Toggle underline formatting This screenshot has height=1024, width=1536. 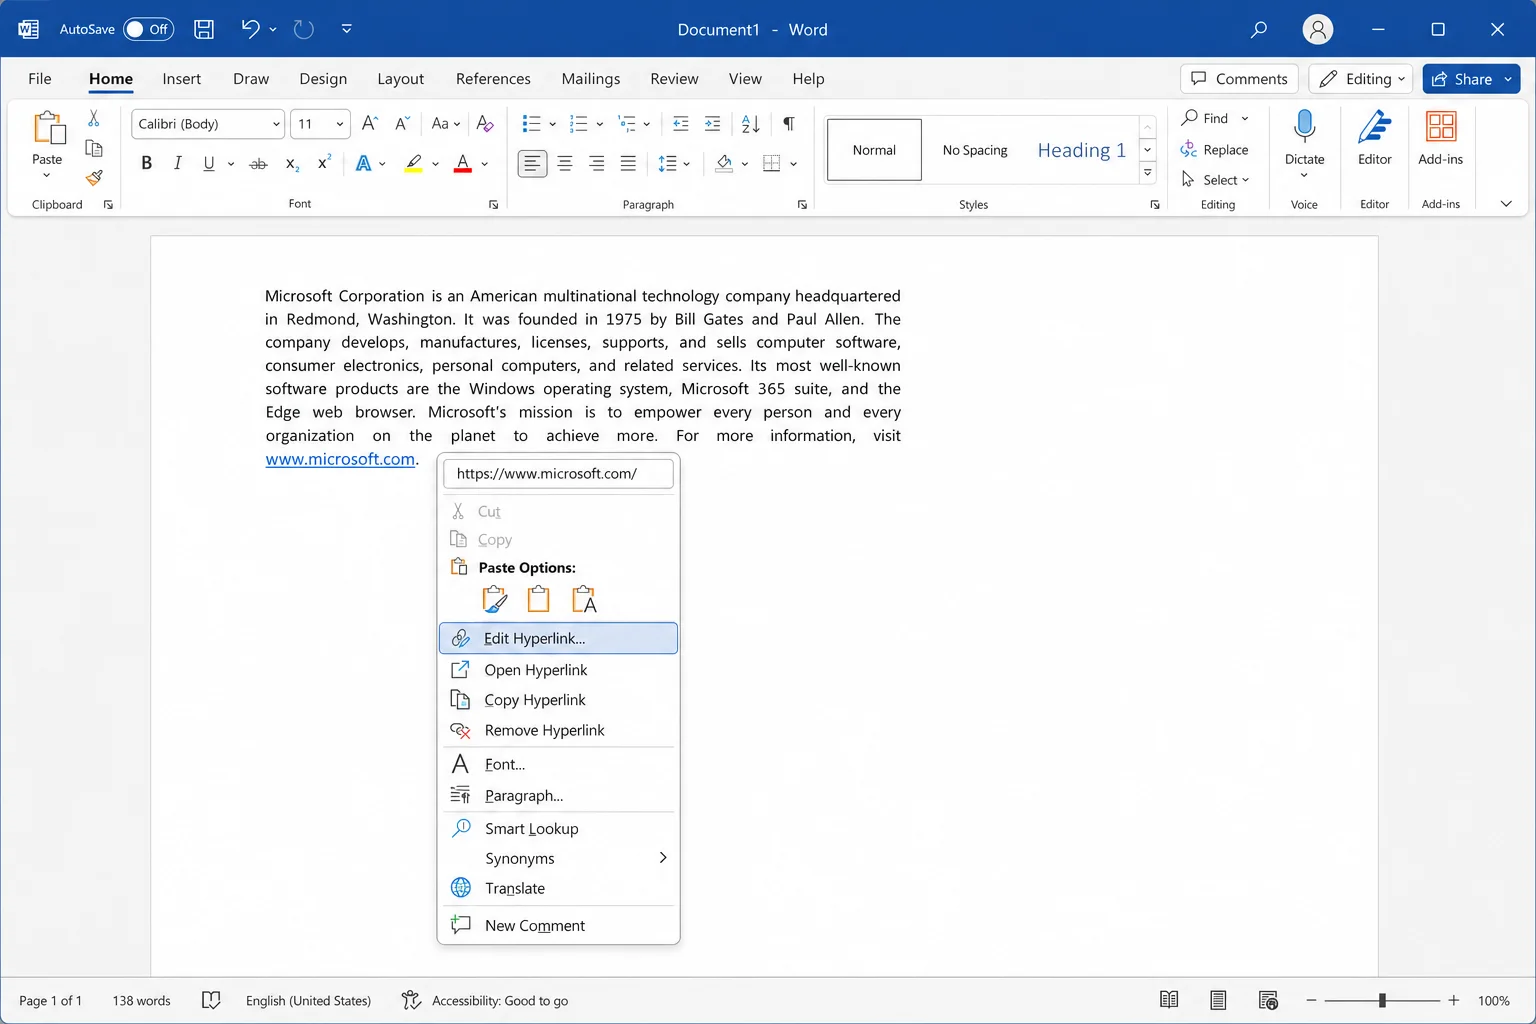click(x=208, y=163)
